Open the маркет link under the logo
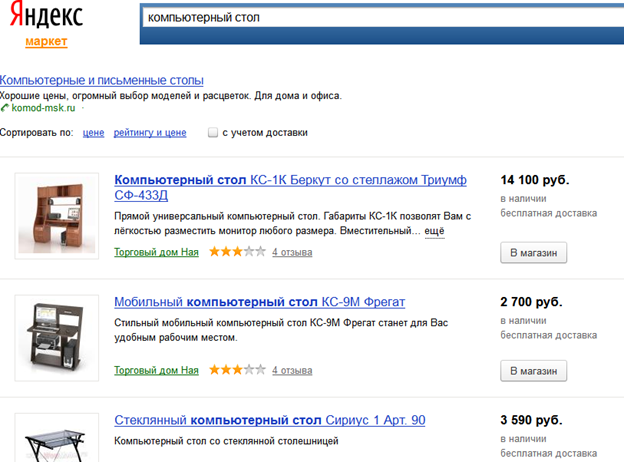The image size is (624, 462). 46,41
